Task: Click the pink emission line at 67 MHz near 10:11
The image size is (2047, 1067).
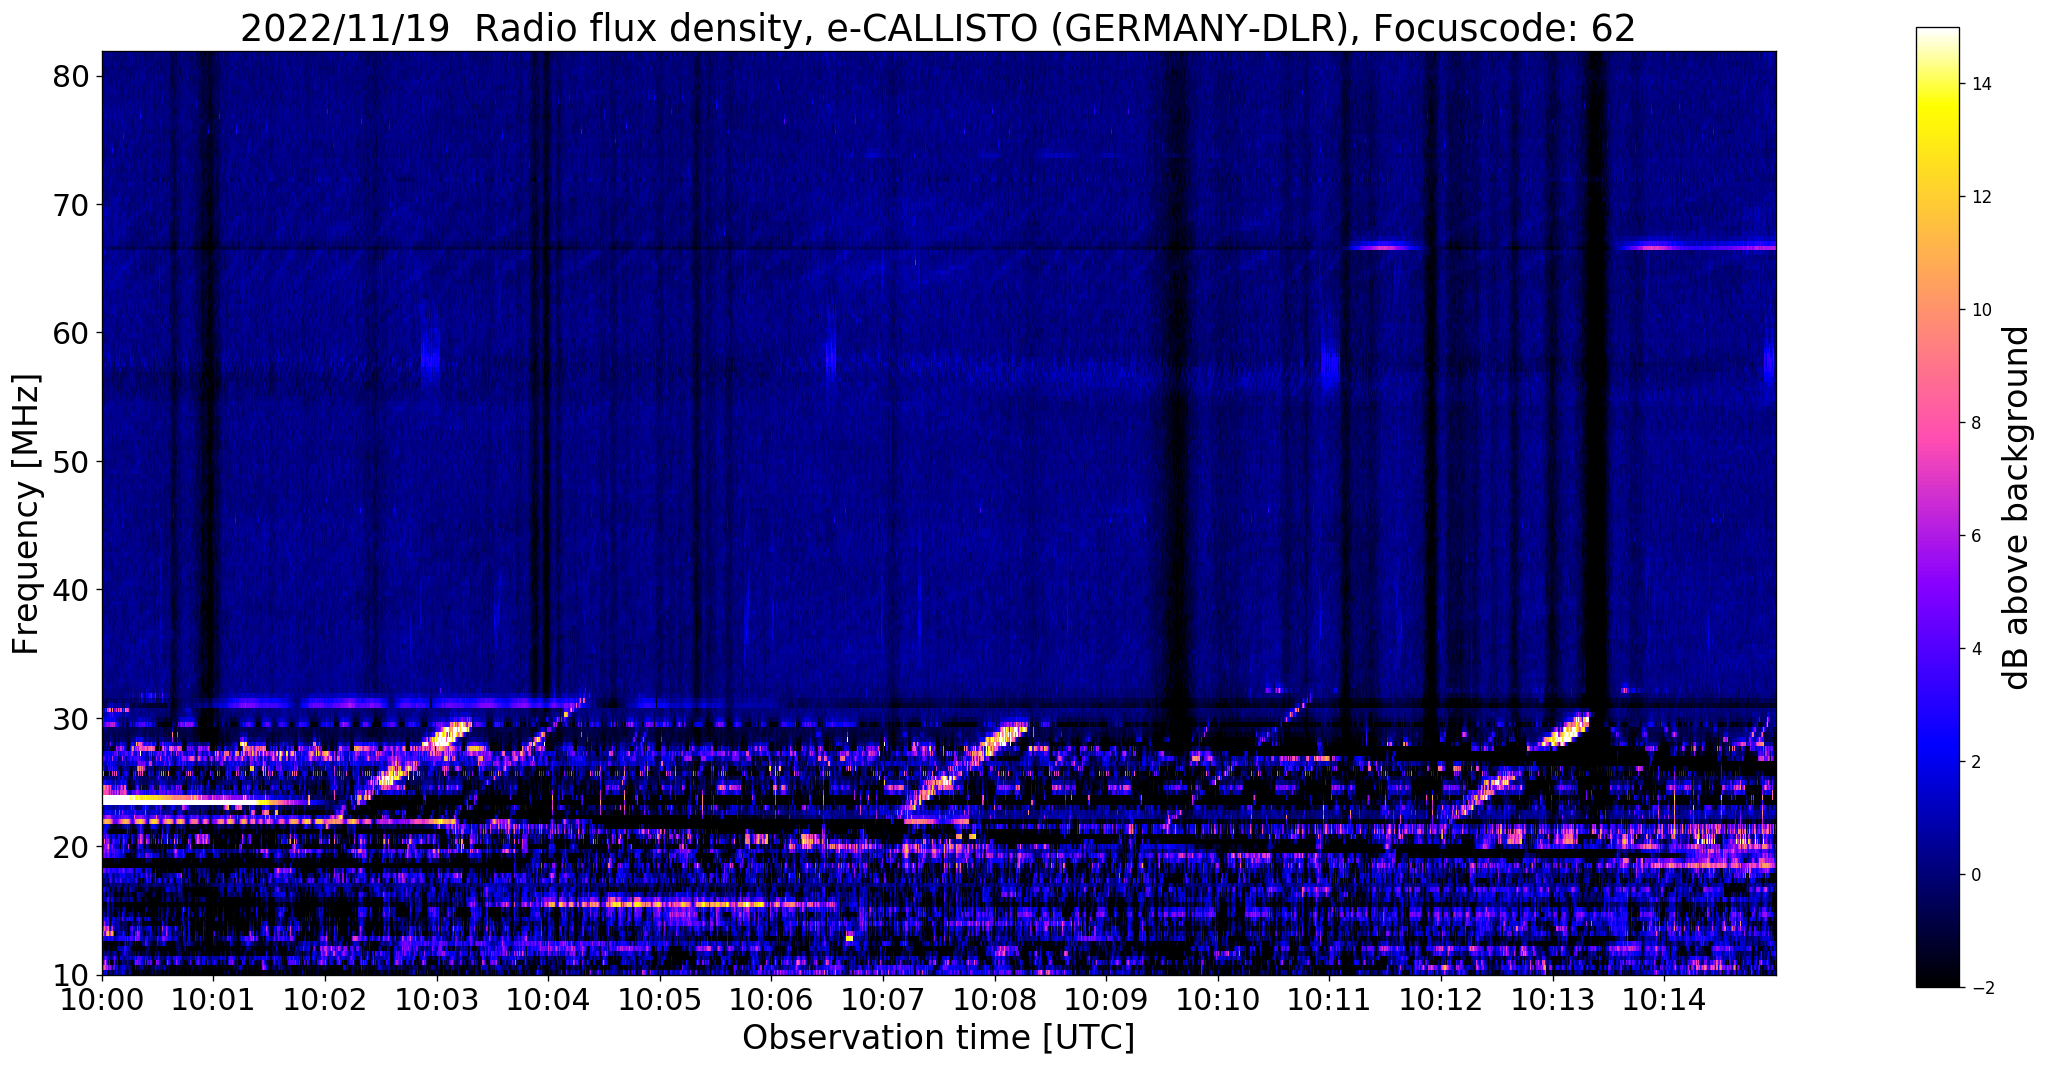Action: [1385, 246]
